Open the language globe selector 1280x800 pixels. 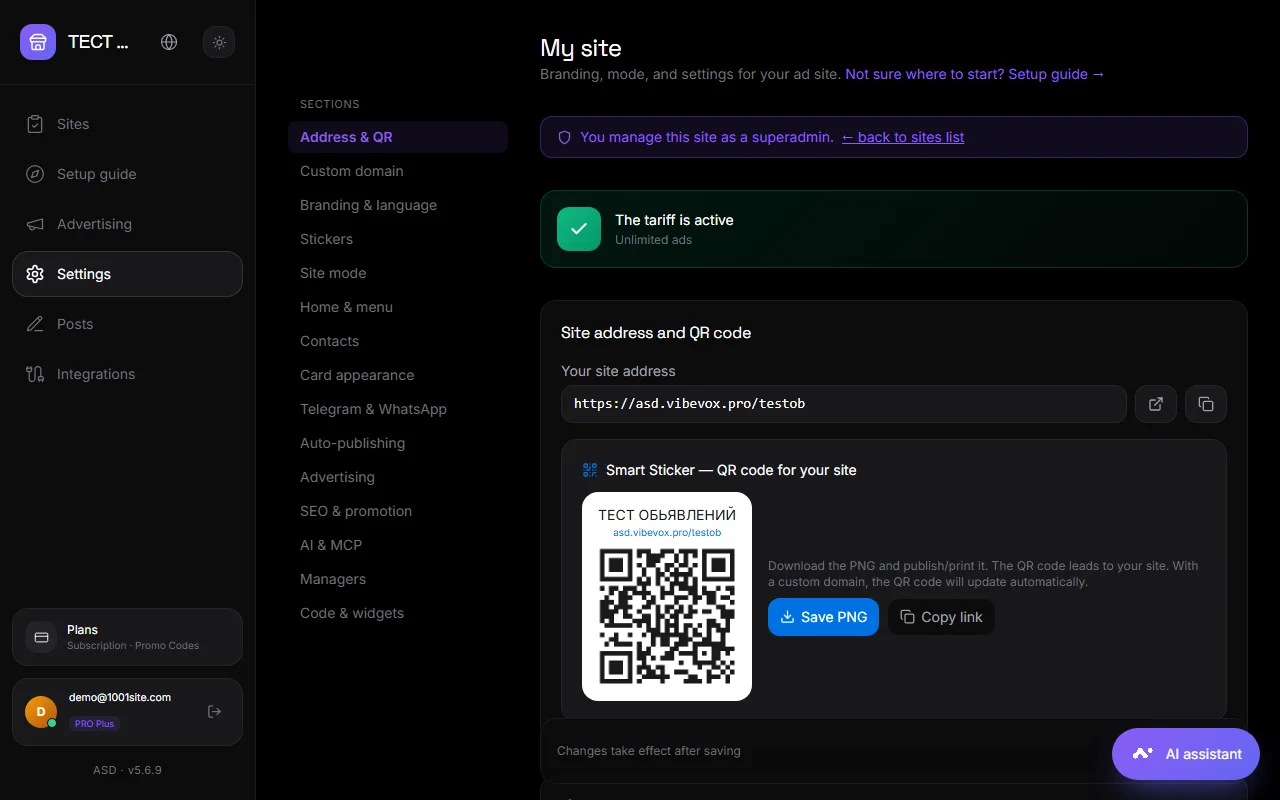click(169, 42)
